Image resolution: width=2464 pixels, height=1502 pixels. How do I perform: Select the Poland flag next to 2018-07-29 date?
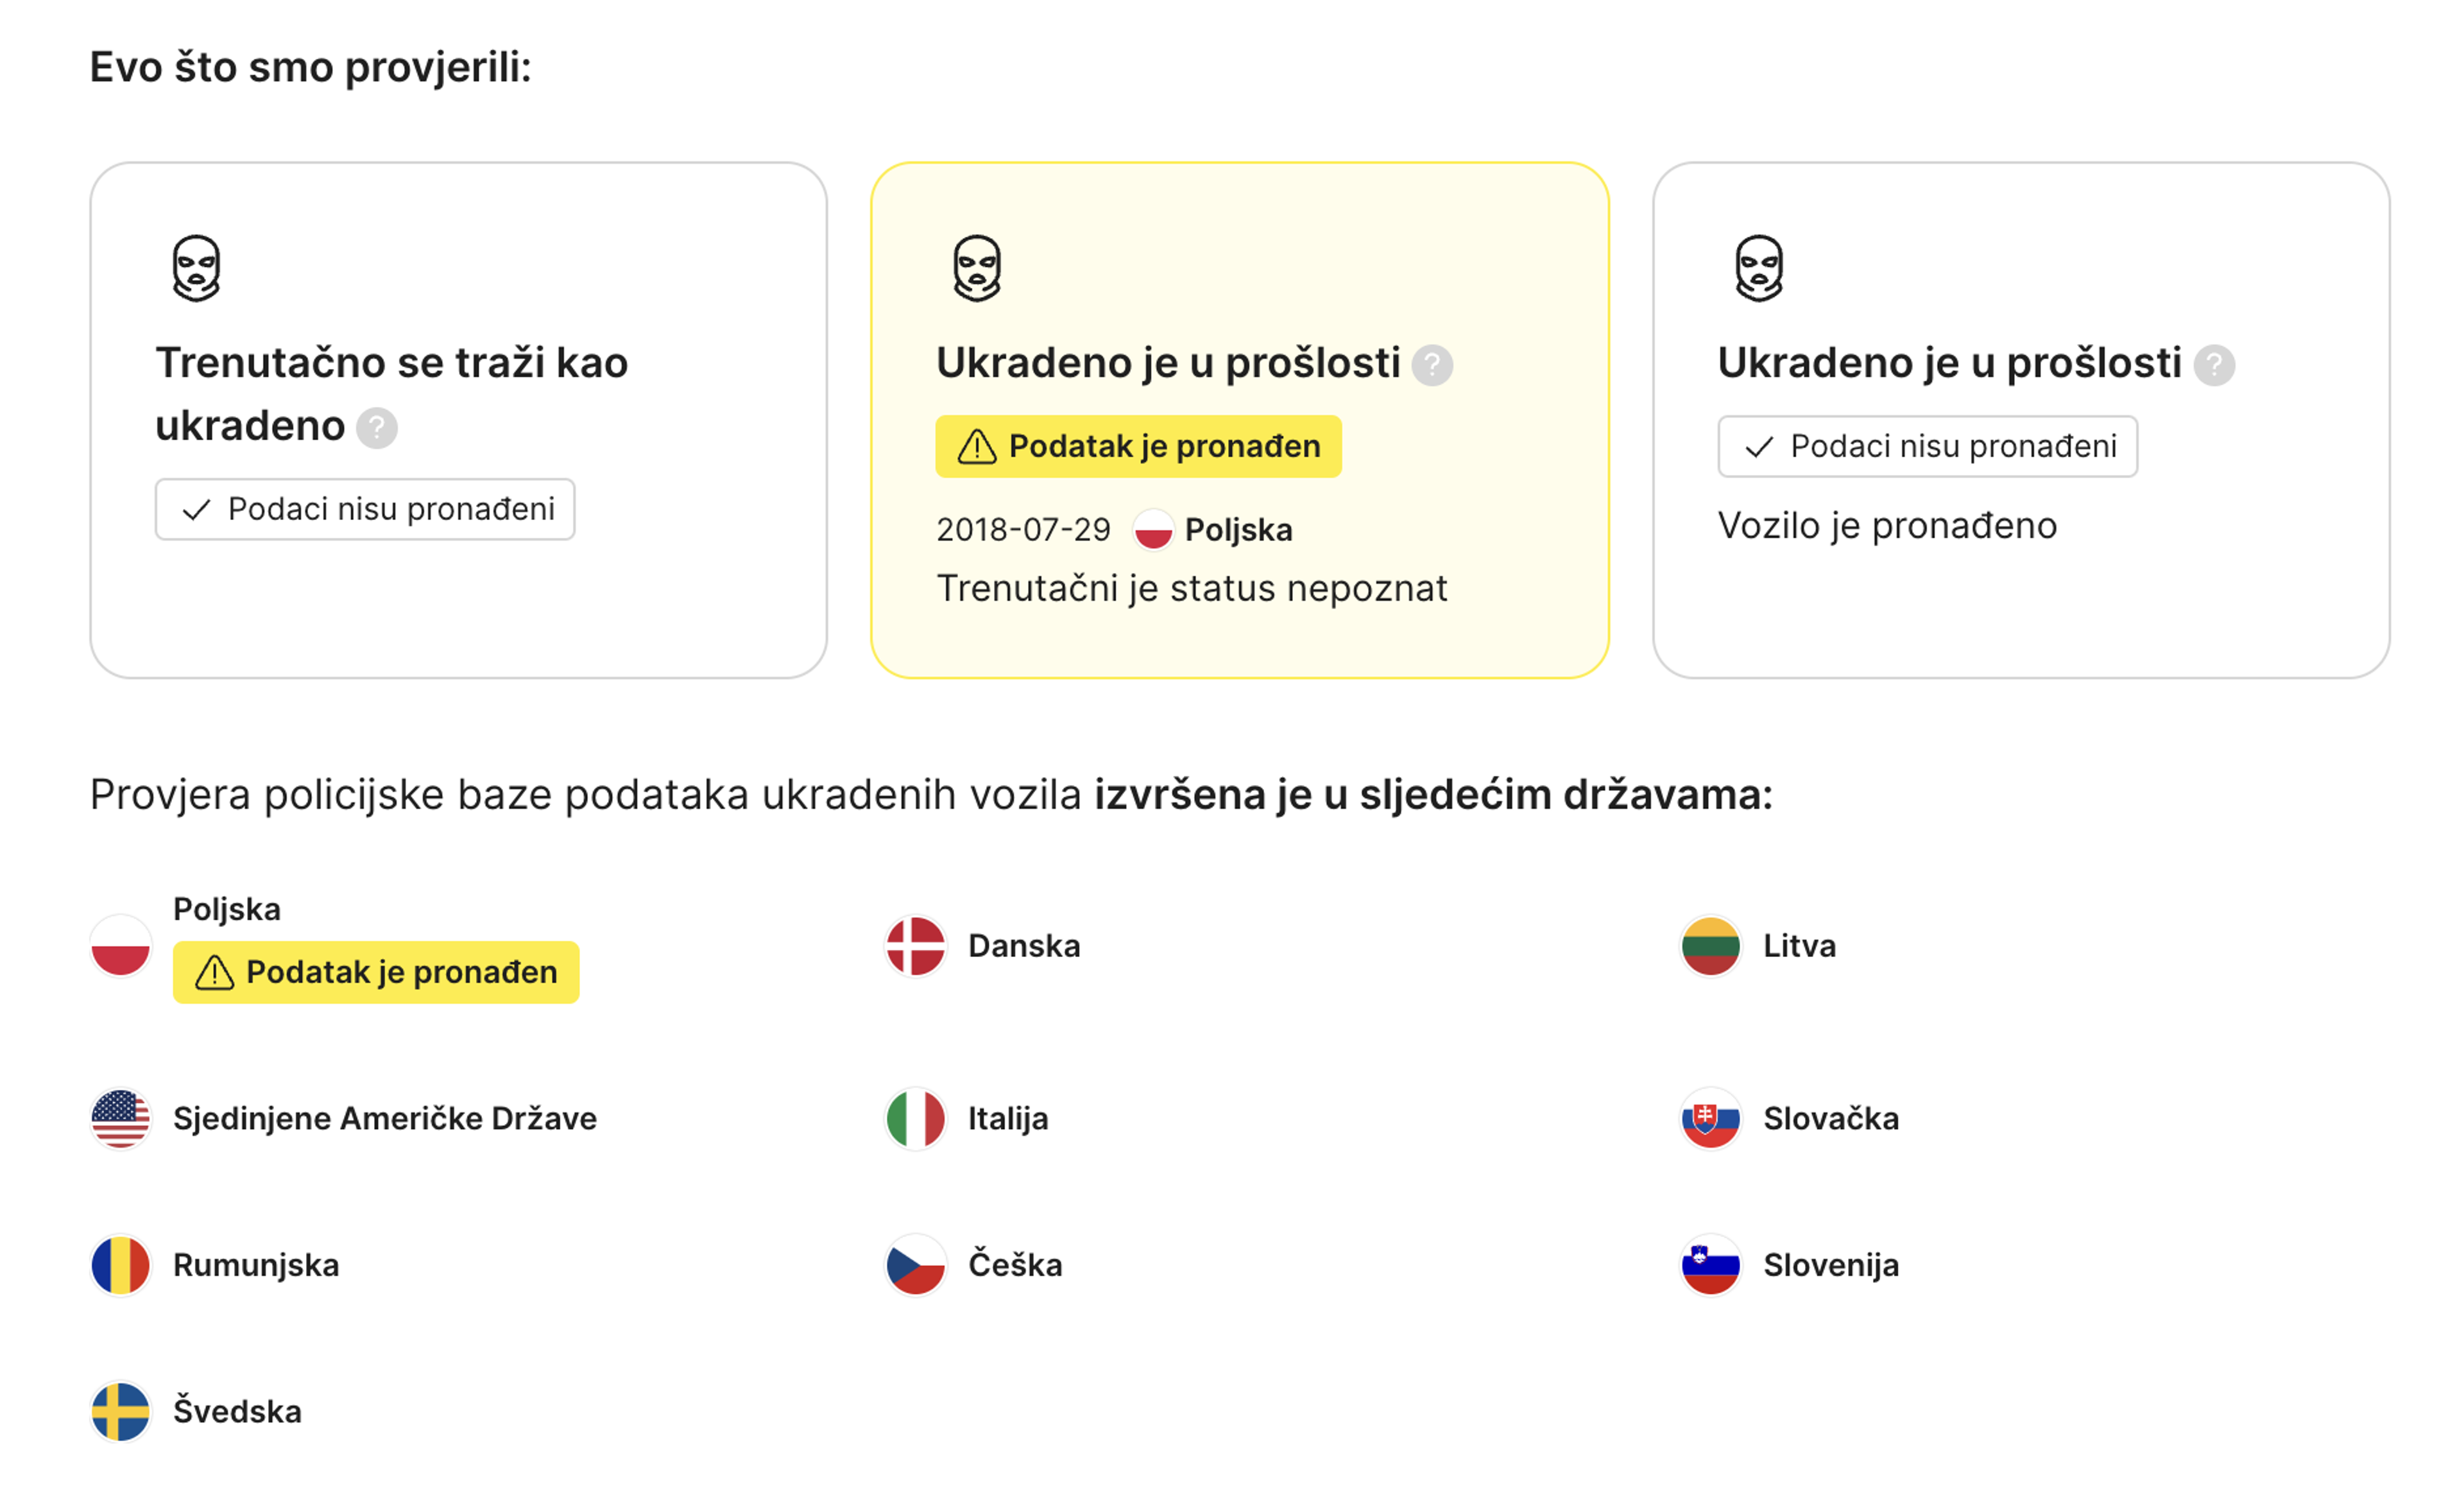1153,530
